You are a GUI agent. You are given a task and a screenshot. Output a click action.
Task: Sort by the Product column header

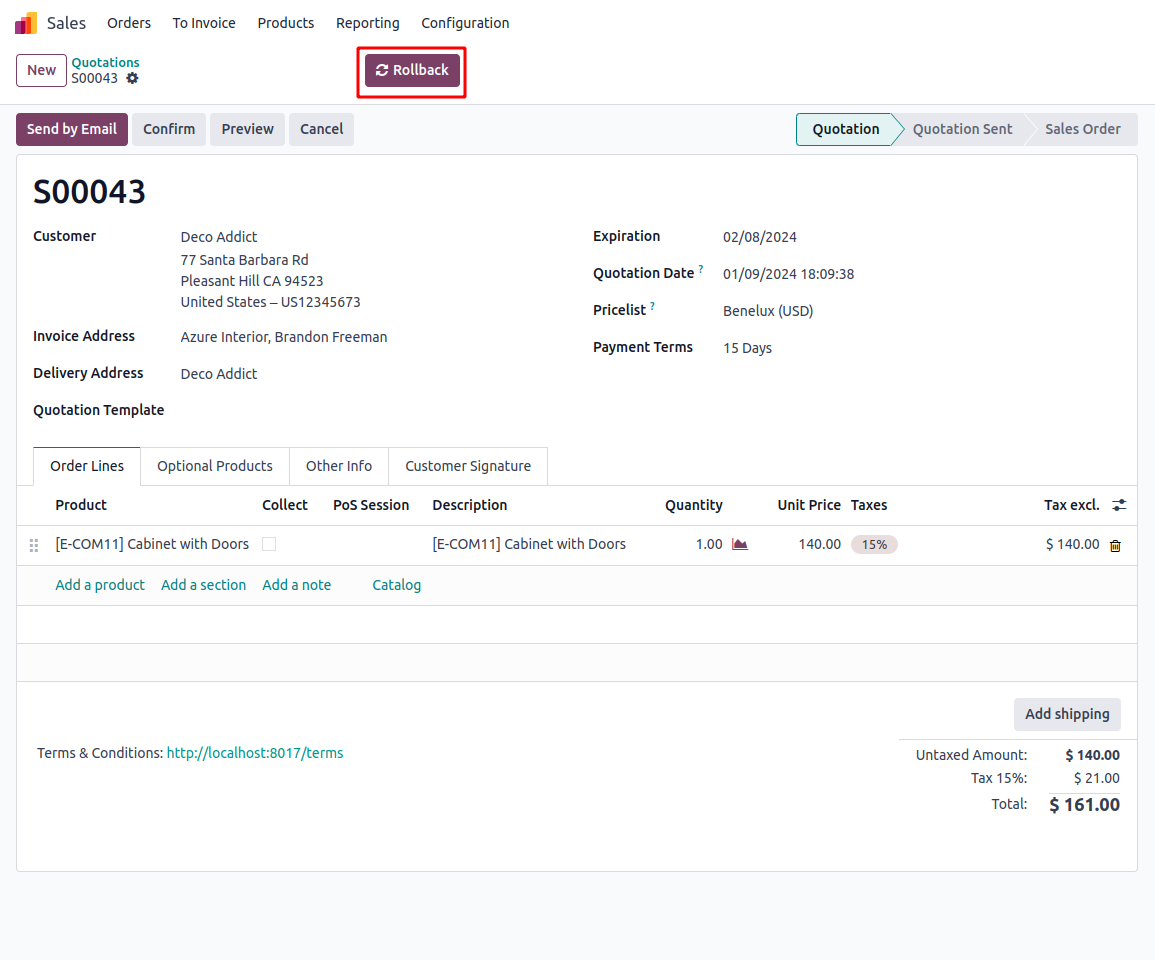click(81, 505)
